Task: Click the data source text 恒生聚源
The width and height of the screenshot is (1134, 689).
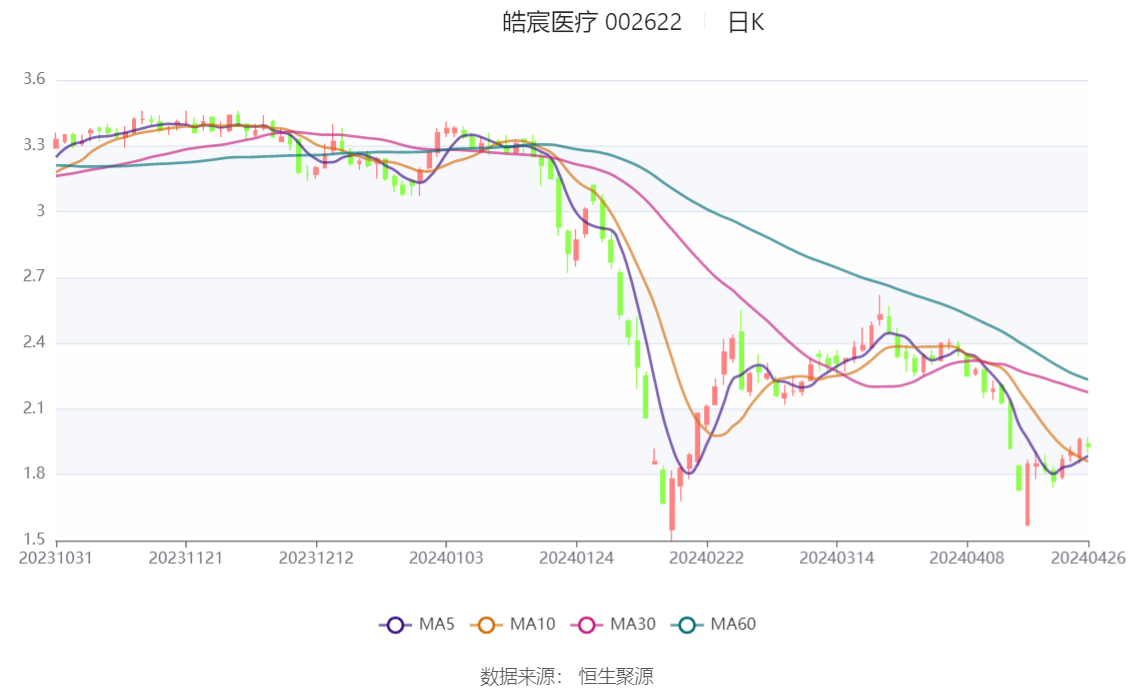Action: coord(615,677)
